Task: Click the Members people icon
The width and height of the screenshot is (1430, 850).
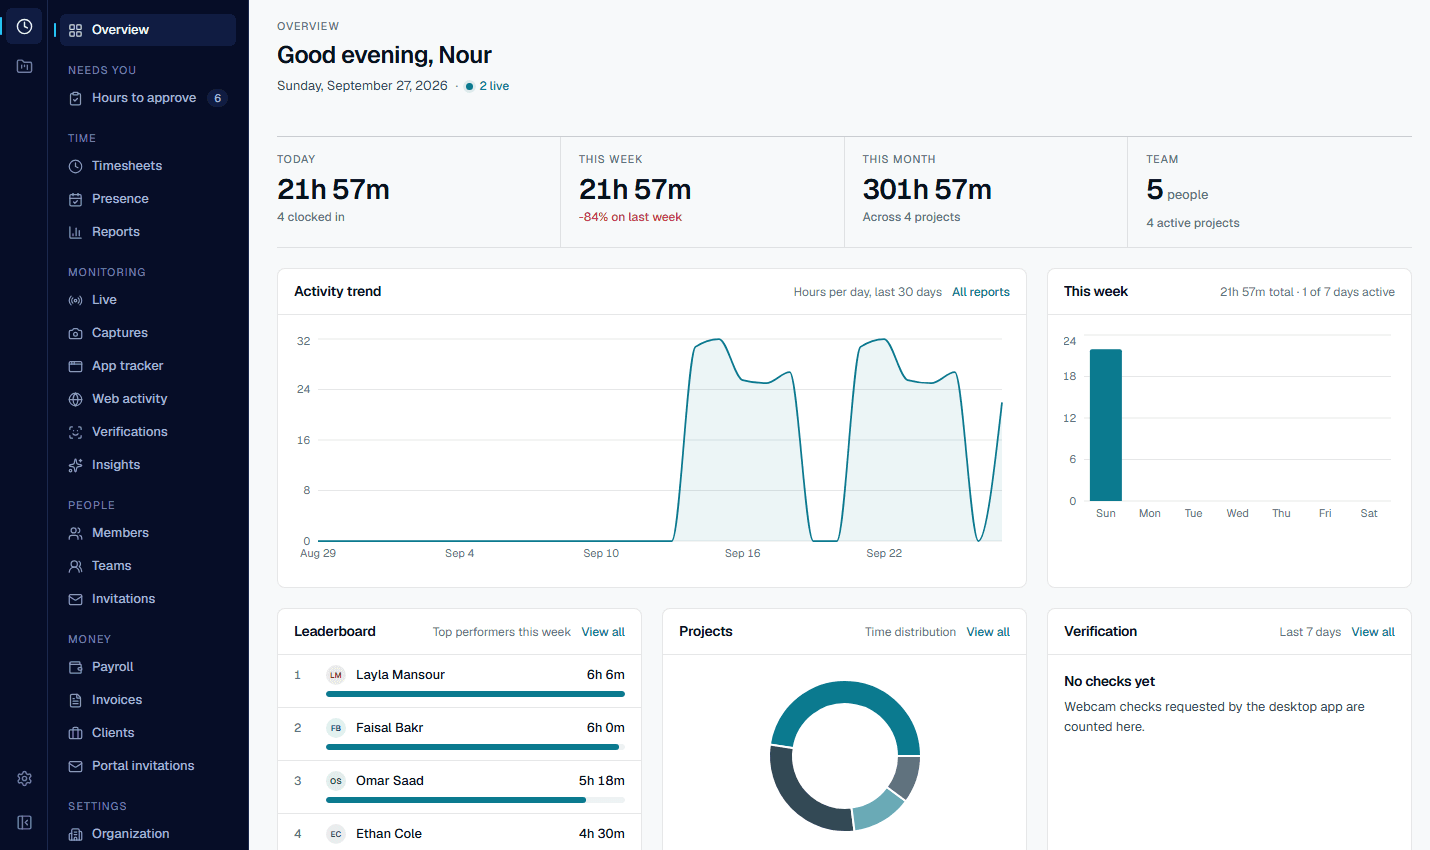Action: click(75, 533)
